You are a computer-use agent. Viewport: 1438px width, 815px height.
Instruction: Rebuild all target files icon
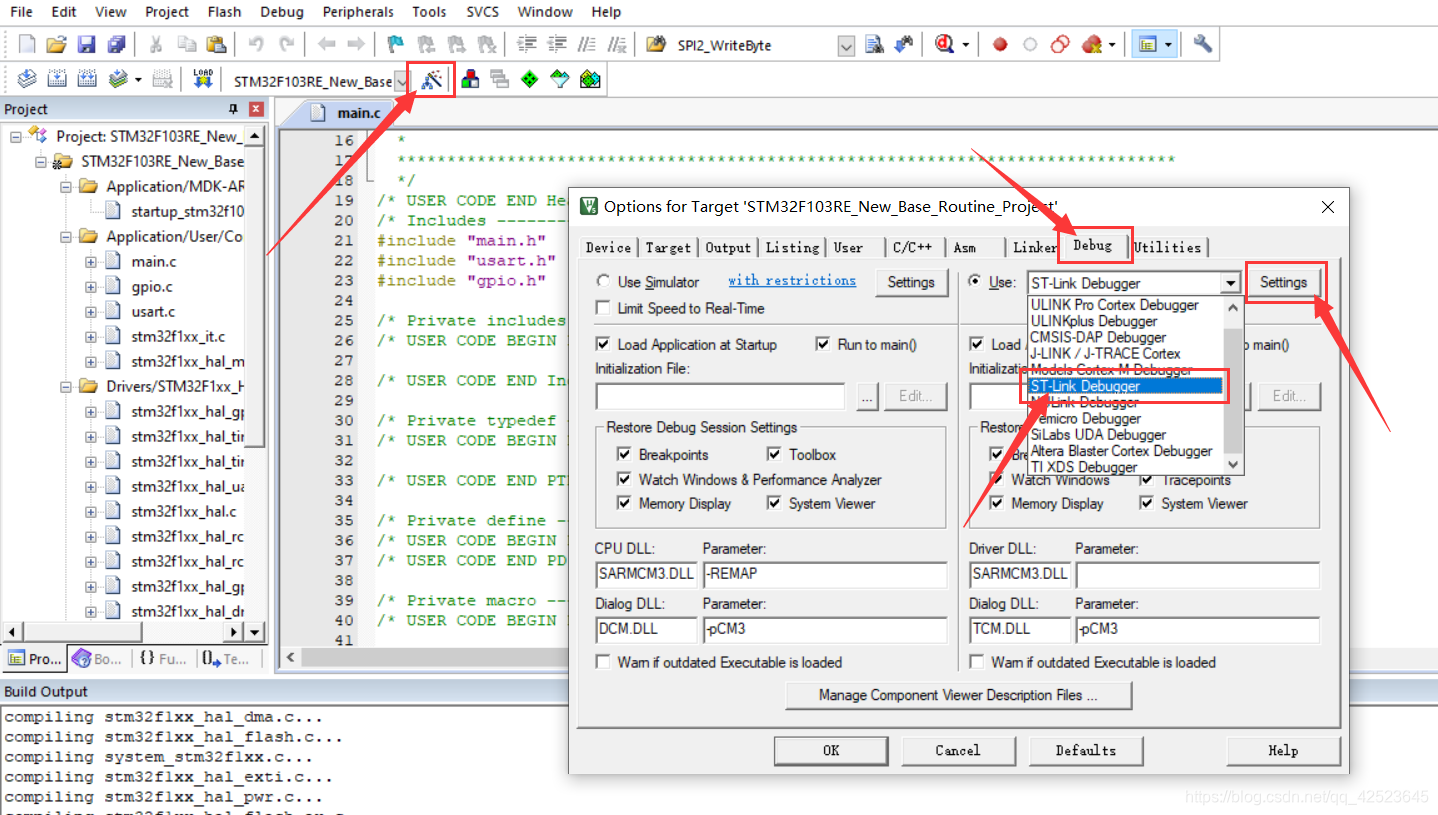pyautogui.click(x=87, y=79)
